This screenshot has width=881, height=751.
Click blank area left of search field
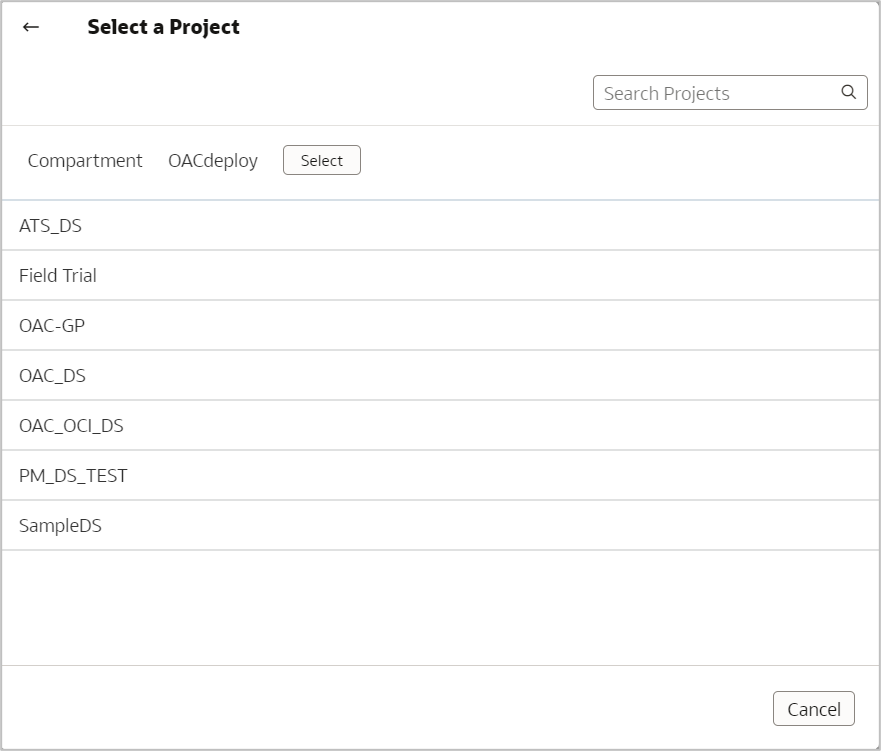click(x=300, y=93)
